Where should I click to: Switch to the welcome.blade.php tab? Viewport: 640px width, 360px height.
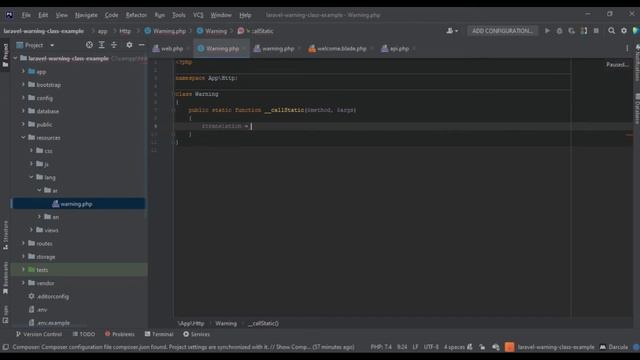pyautogui.click(x=338, y=48)
